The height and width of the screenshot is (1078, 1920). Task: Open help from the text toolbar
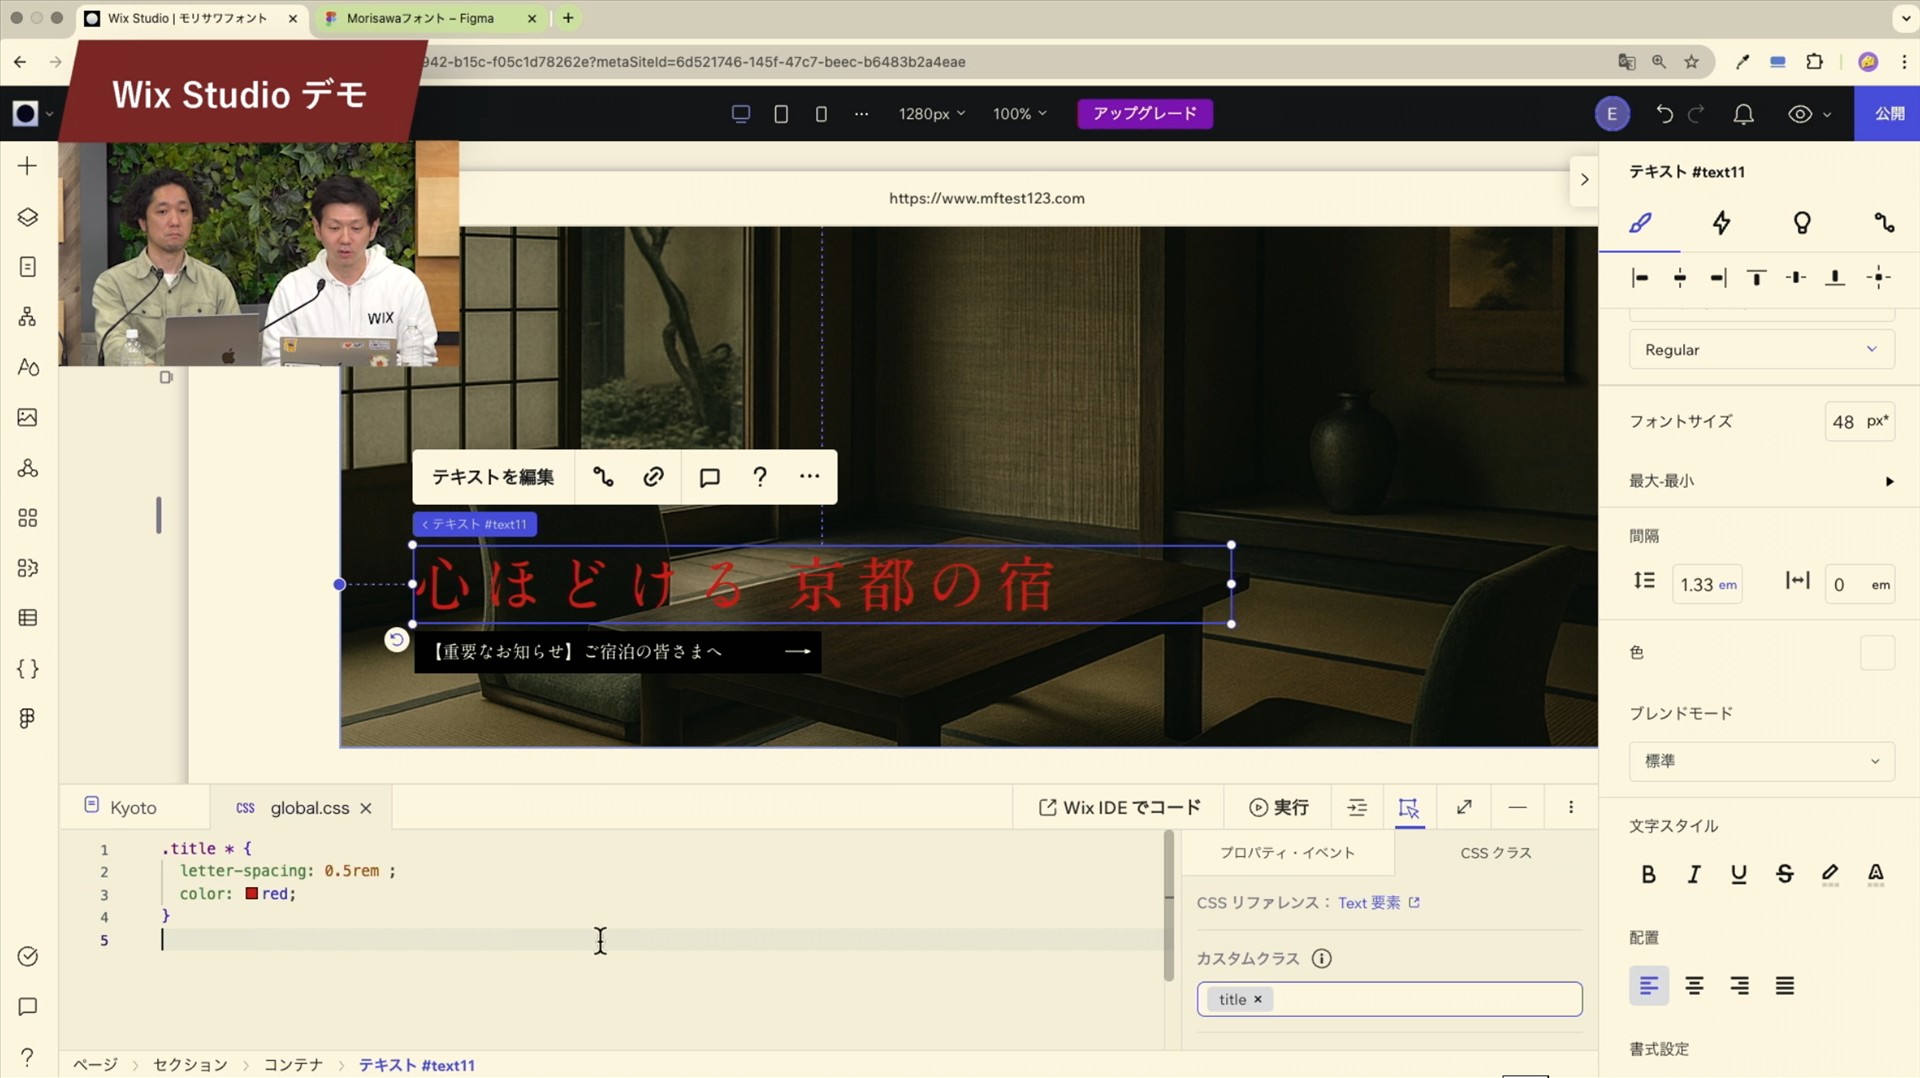coord(760,477)
